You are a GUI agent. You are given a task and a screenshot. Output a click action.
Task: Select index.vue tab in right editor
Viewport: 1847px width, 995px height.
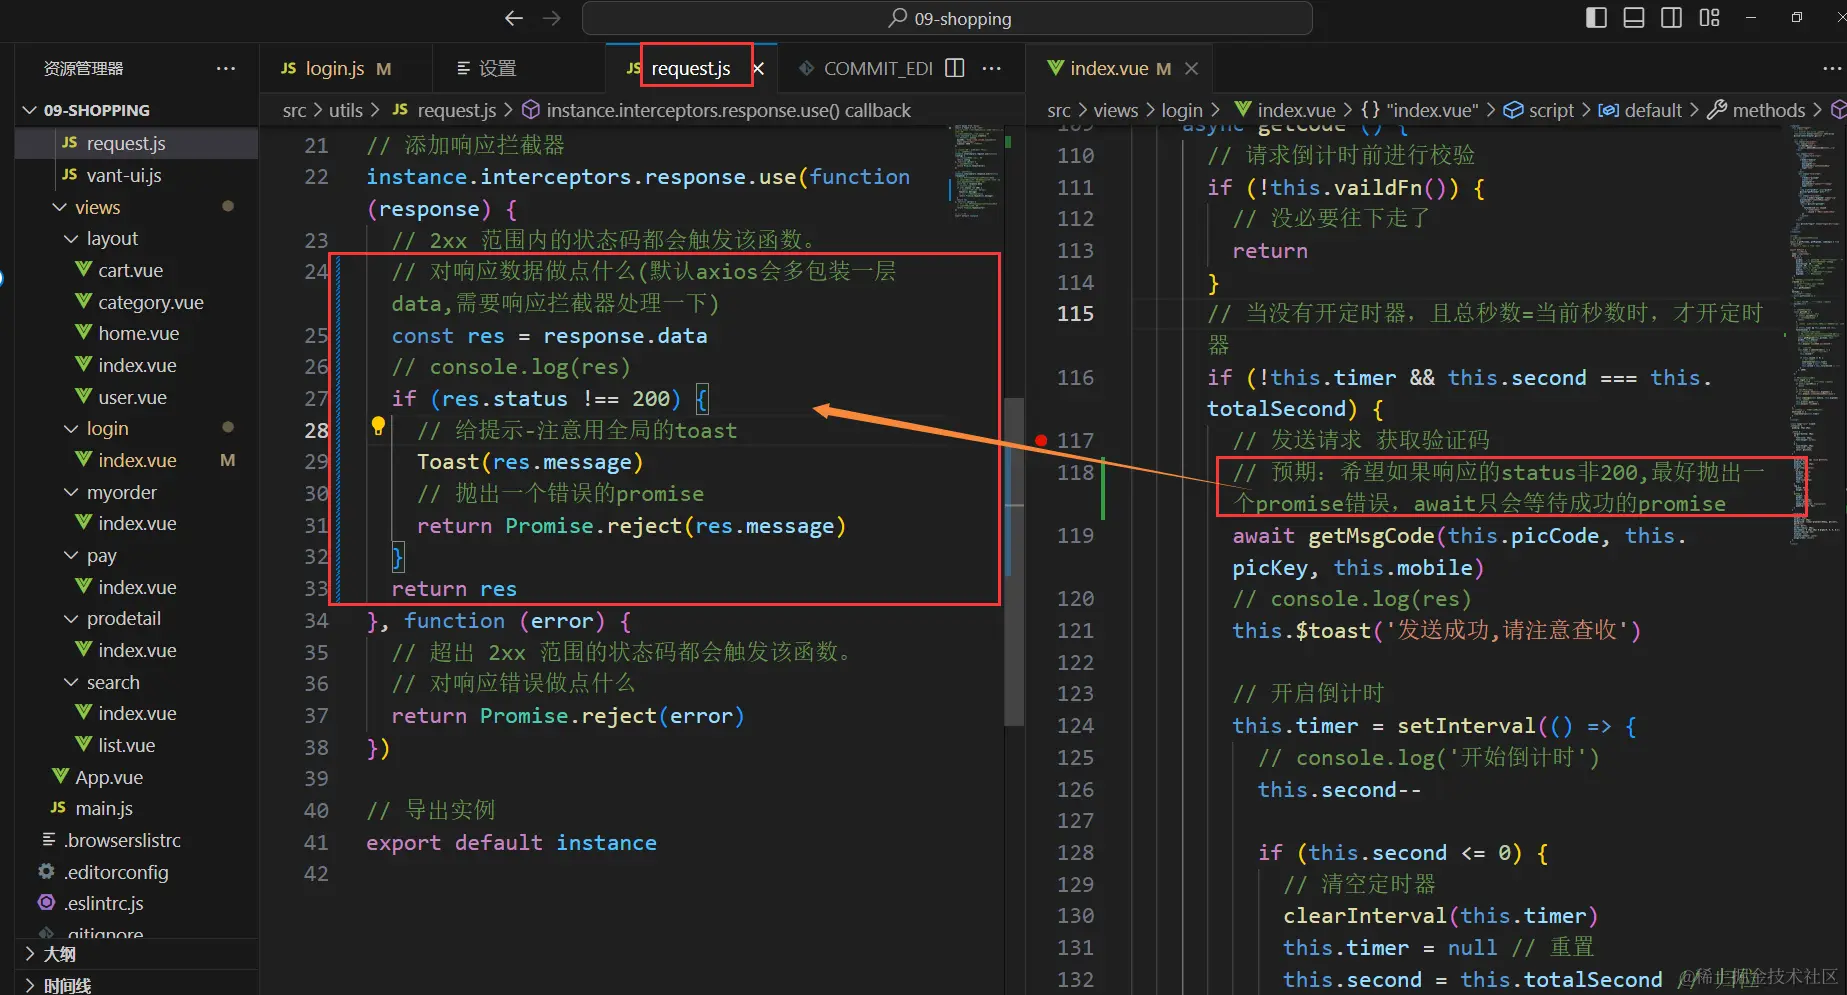[1108, 68]
